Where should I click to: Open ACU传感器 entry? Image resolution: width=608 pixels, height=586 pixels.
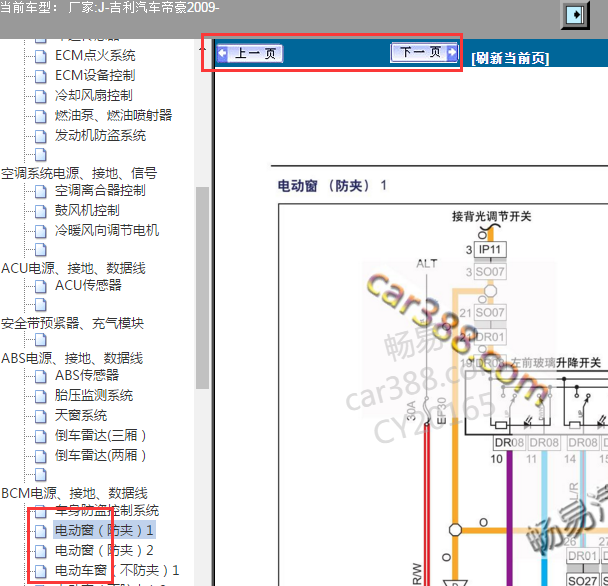[x=88, y=285]
